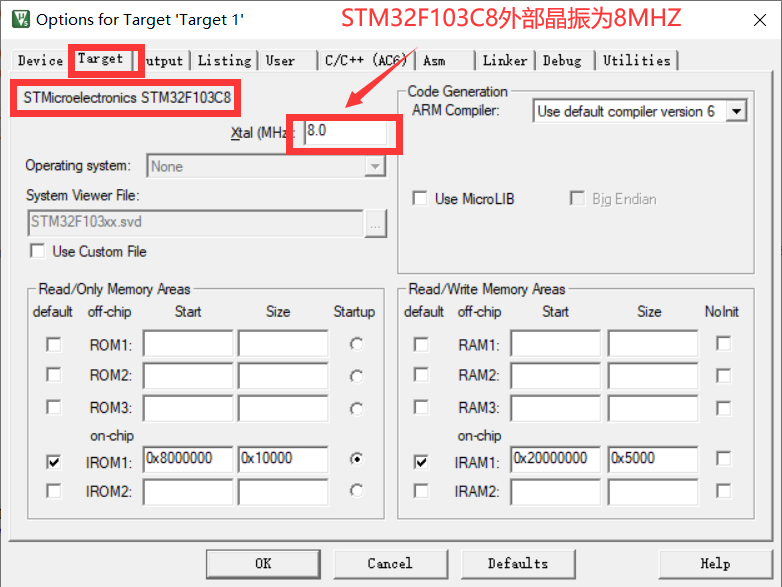Check the RAM2 default checkbox
Viewport: 782px width, 587px height.
coord(421,375)
